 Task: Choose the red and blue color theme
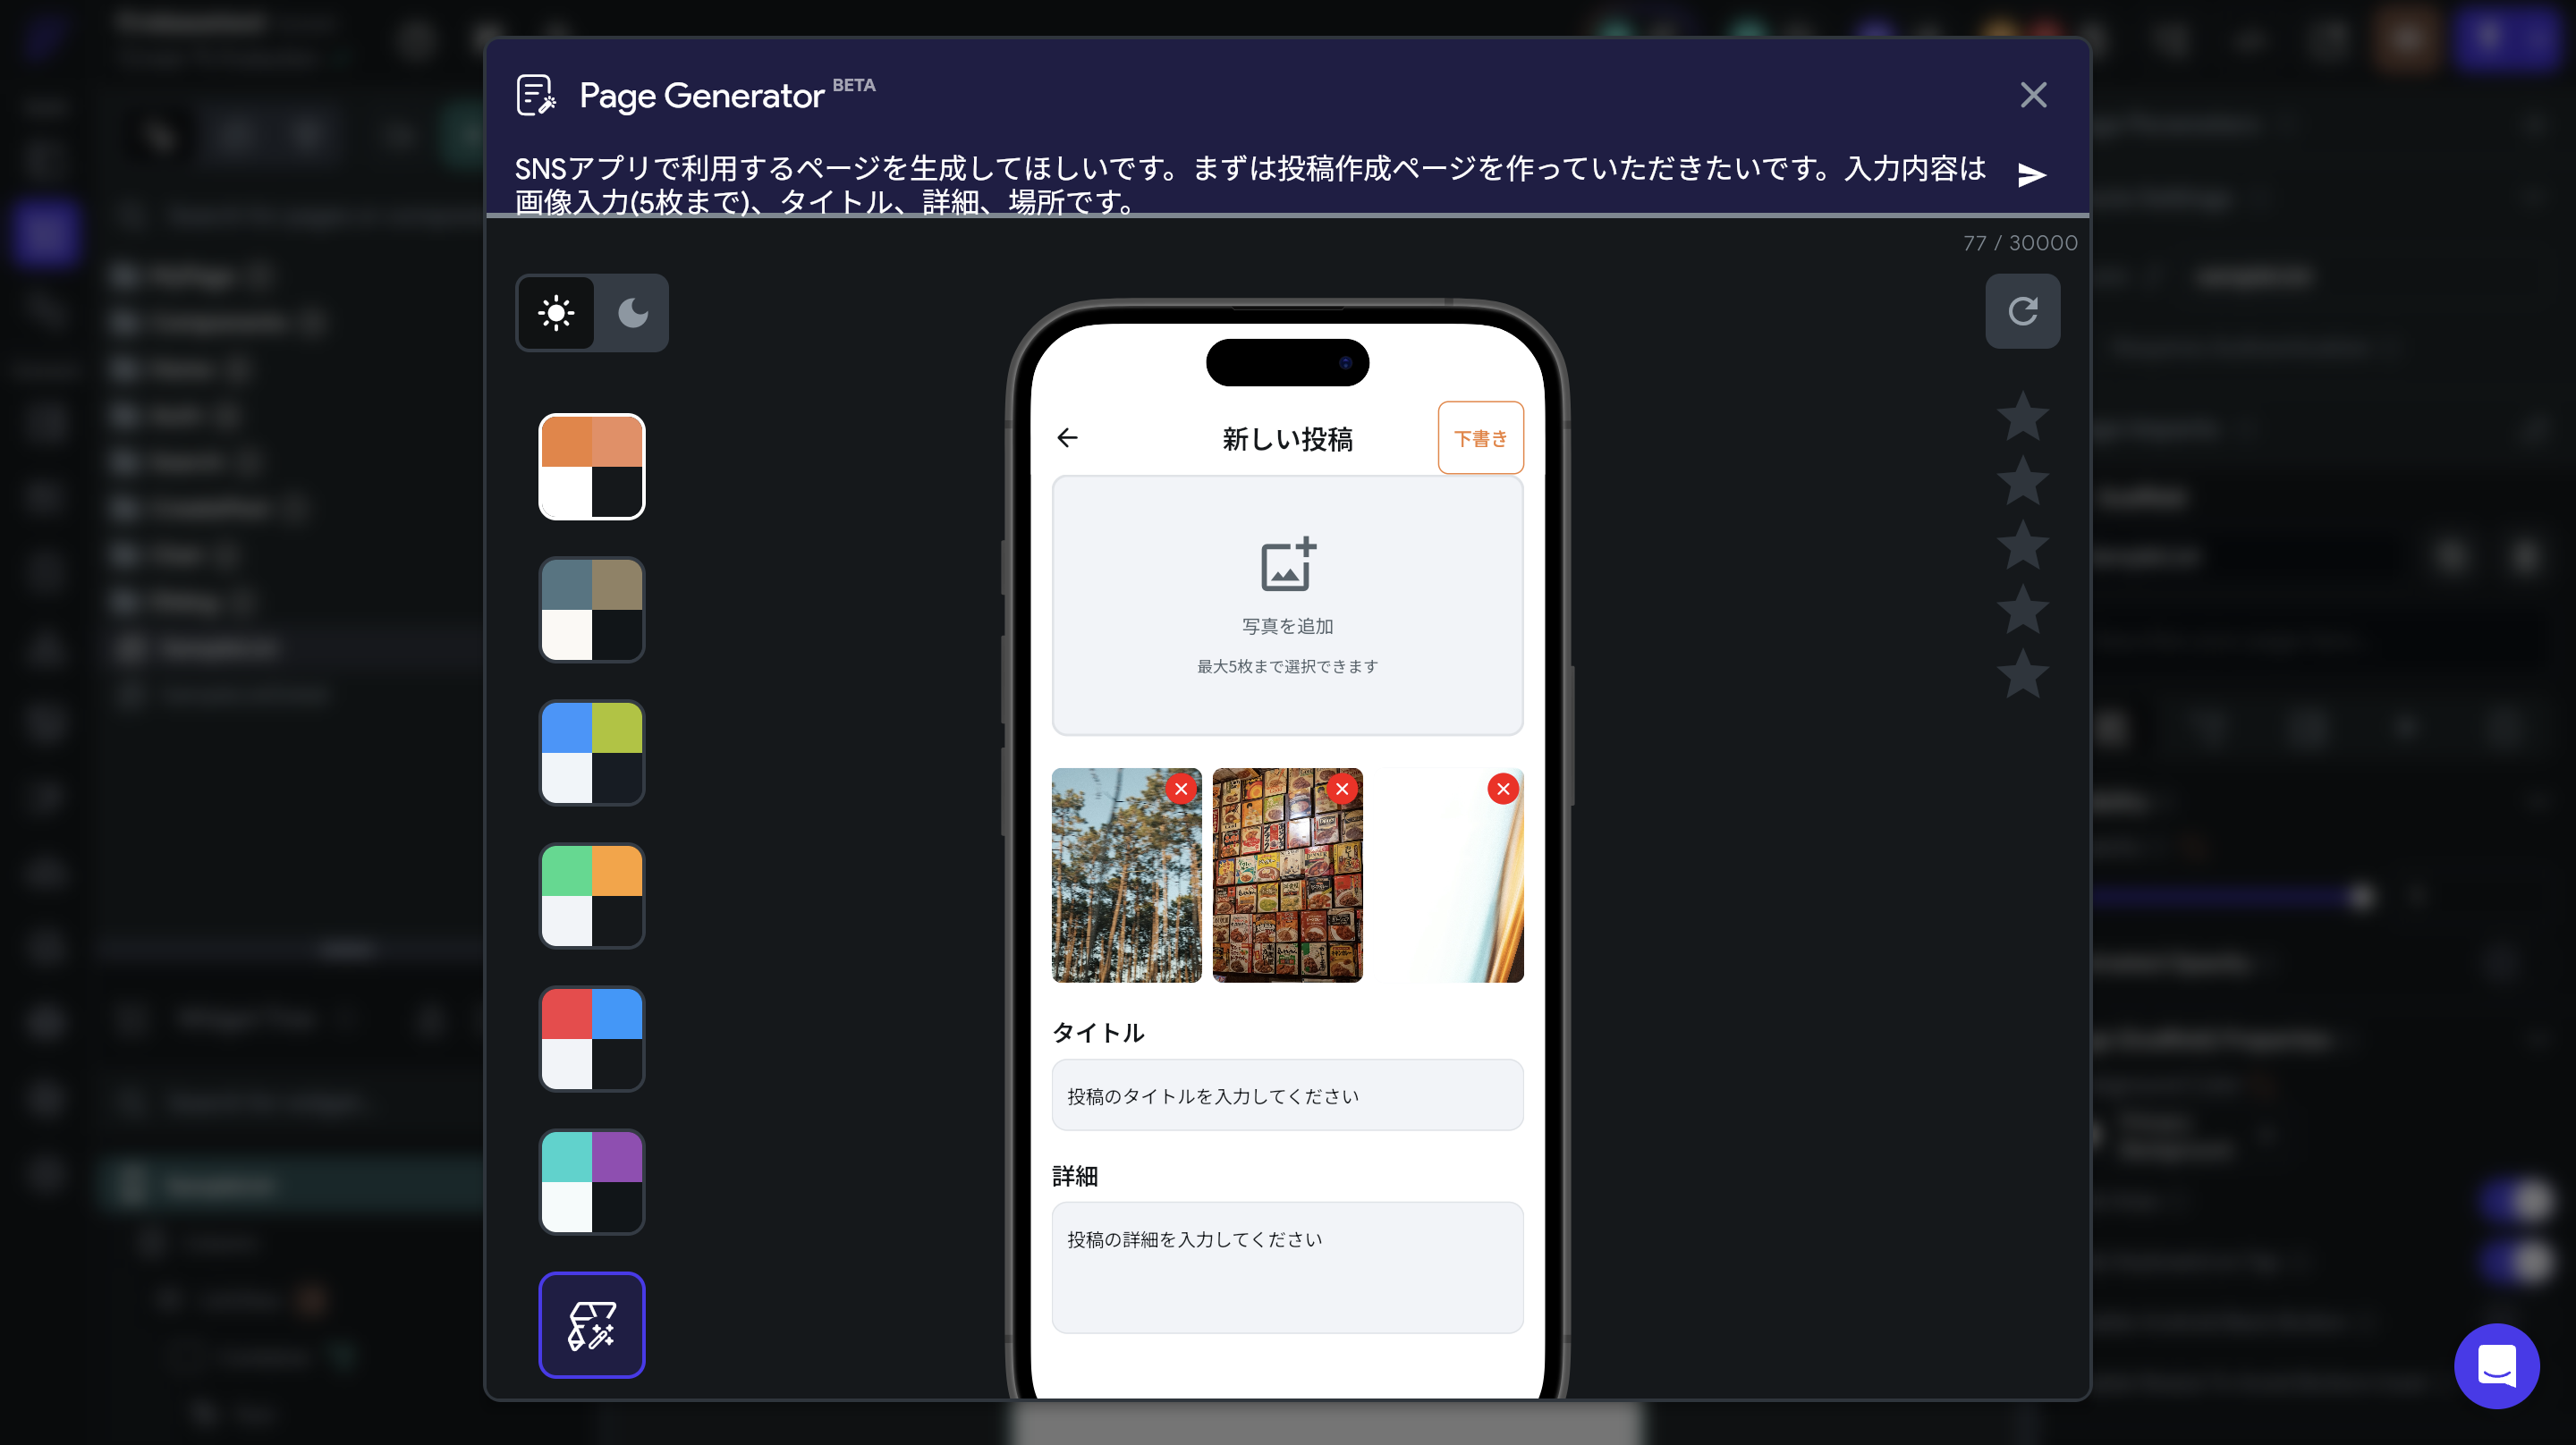(x=591, y=1039)
